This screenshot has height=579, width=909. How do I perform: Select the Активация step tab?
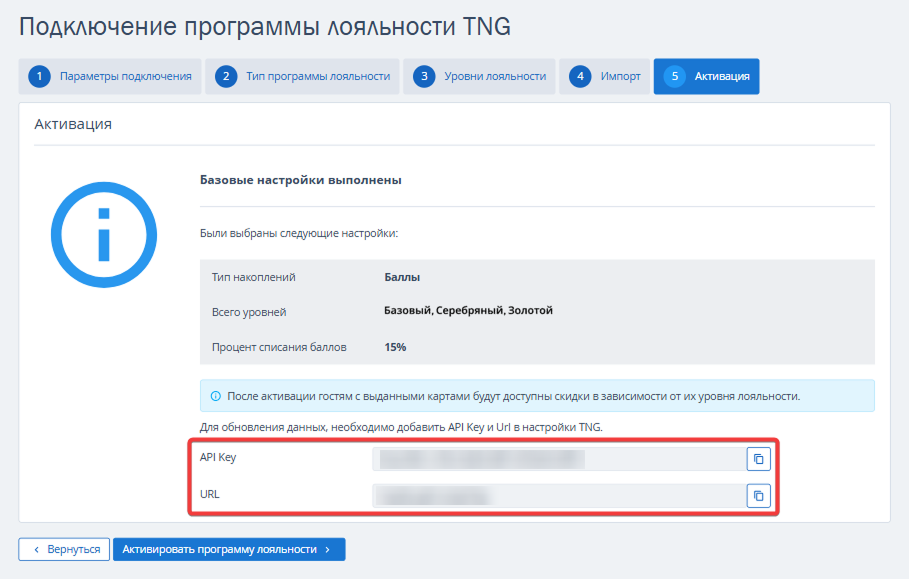click(707, 77)
